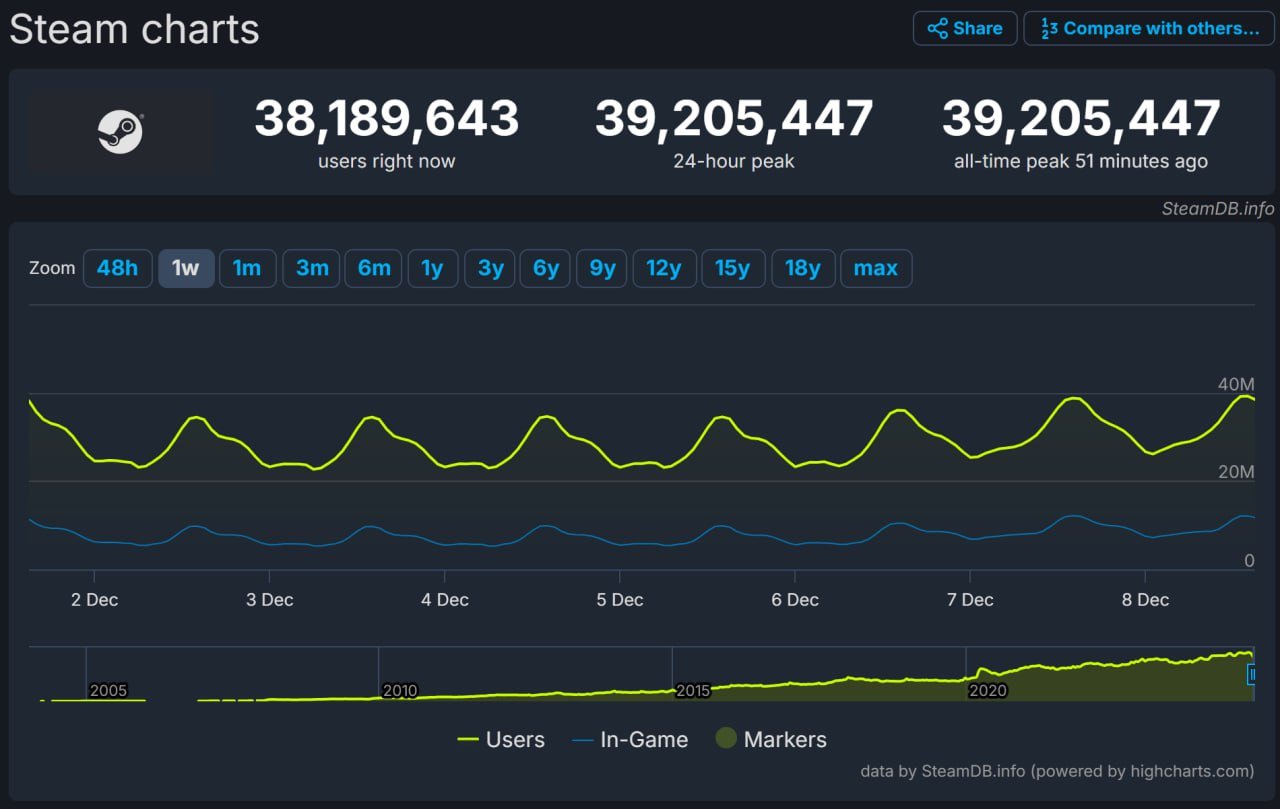Viewport: 1280px width, 809px height.
Task: Click the Steam charts heading
Action: pyautogui.click(x=134, y=30)
